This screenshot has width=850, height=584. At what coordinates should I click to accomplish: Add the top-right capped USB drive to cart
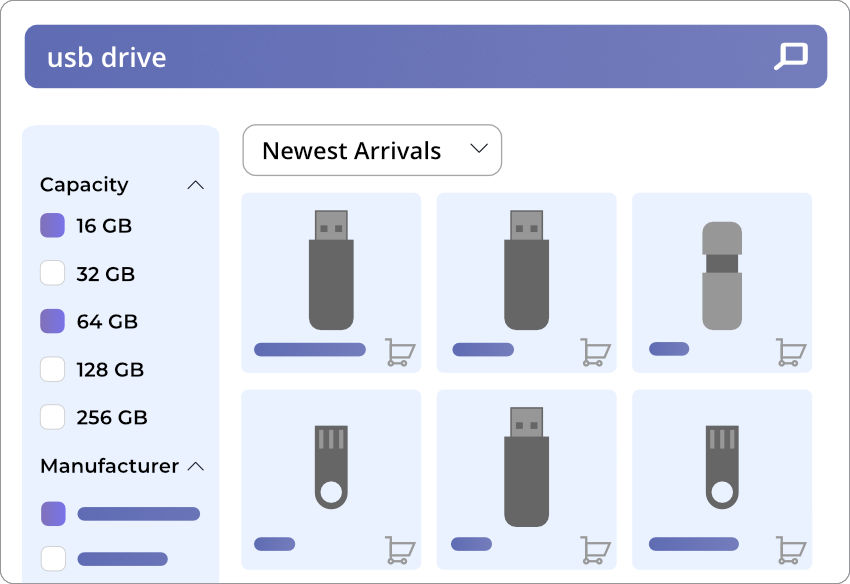click(791, 352)
